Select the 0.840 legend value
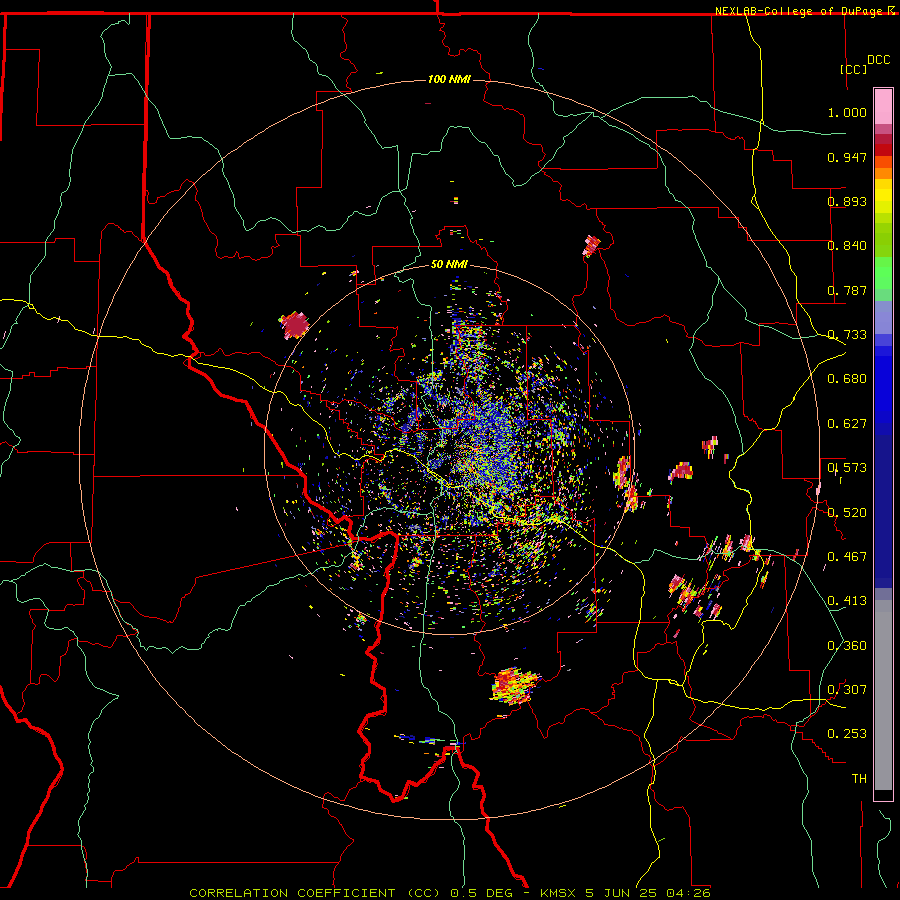 click(847, 246)
